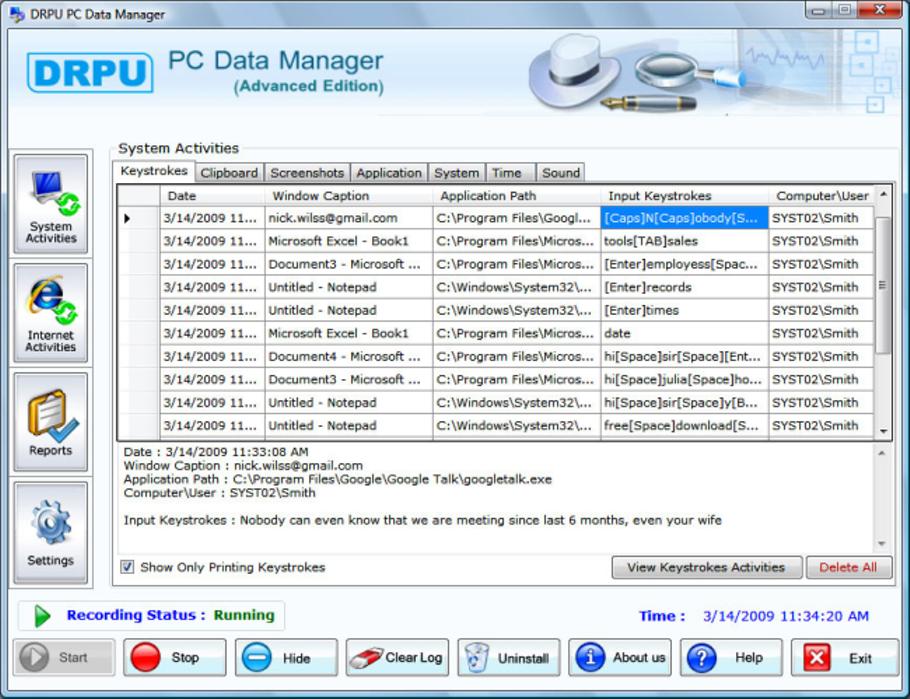910x699 pixels.
Task: Open the Sound tab
Action: 560,173
